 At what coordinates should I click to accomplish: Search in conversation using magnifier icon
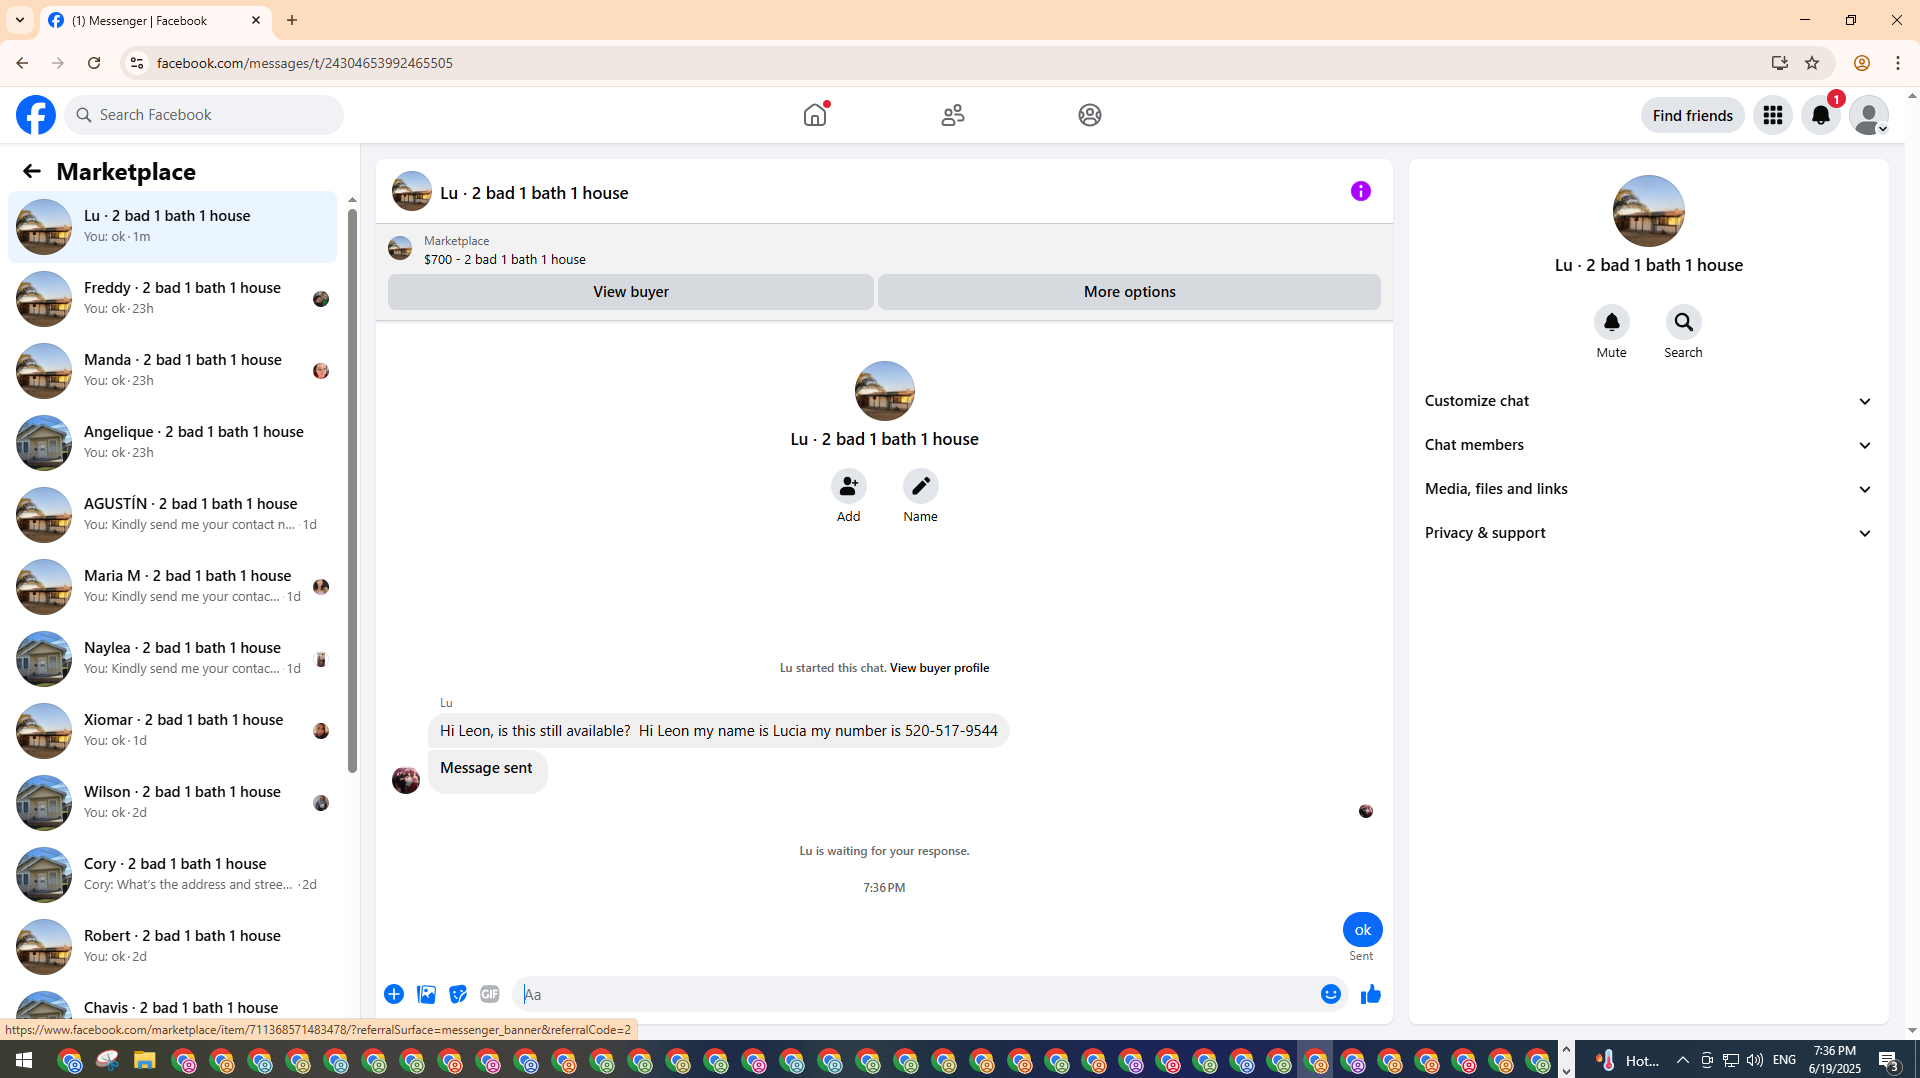point(1684,322)
